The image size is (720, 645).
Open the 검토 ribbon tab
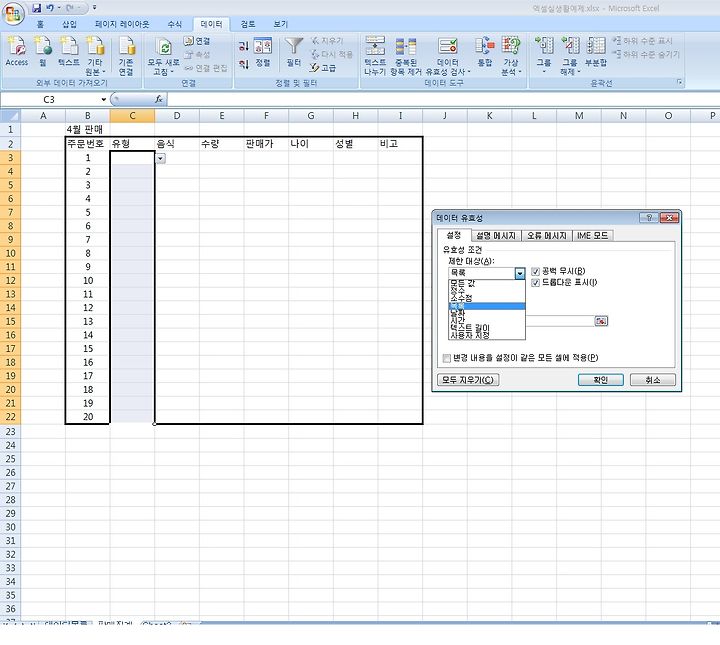(x=248, y=24)
